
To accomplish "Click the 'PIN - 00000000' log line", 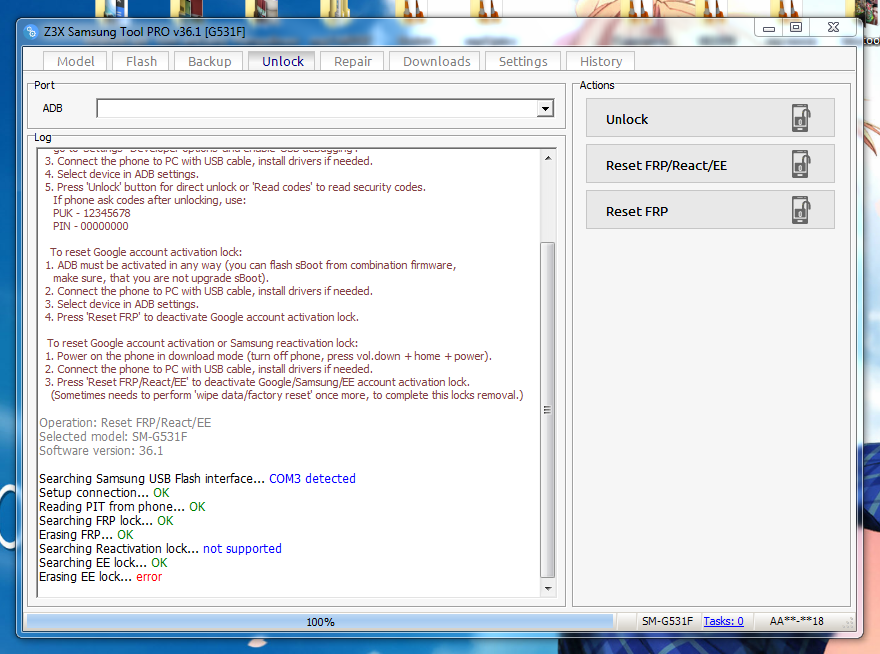I will (90, 226).
